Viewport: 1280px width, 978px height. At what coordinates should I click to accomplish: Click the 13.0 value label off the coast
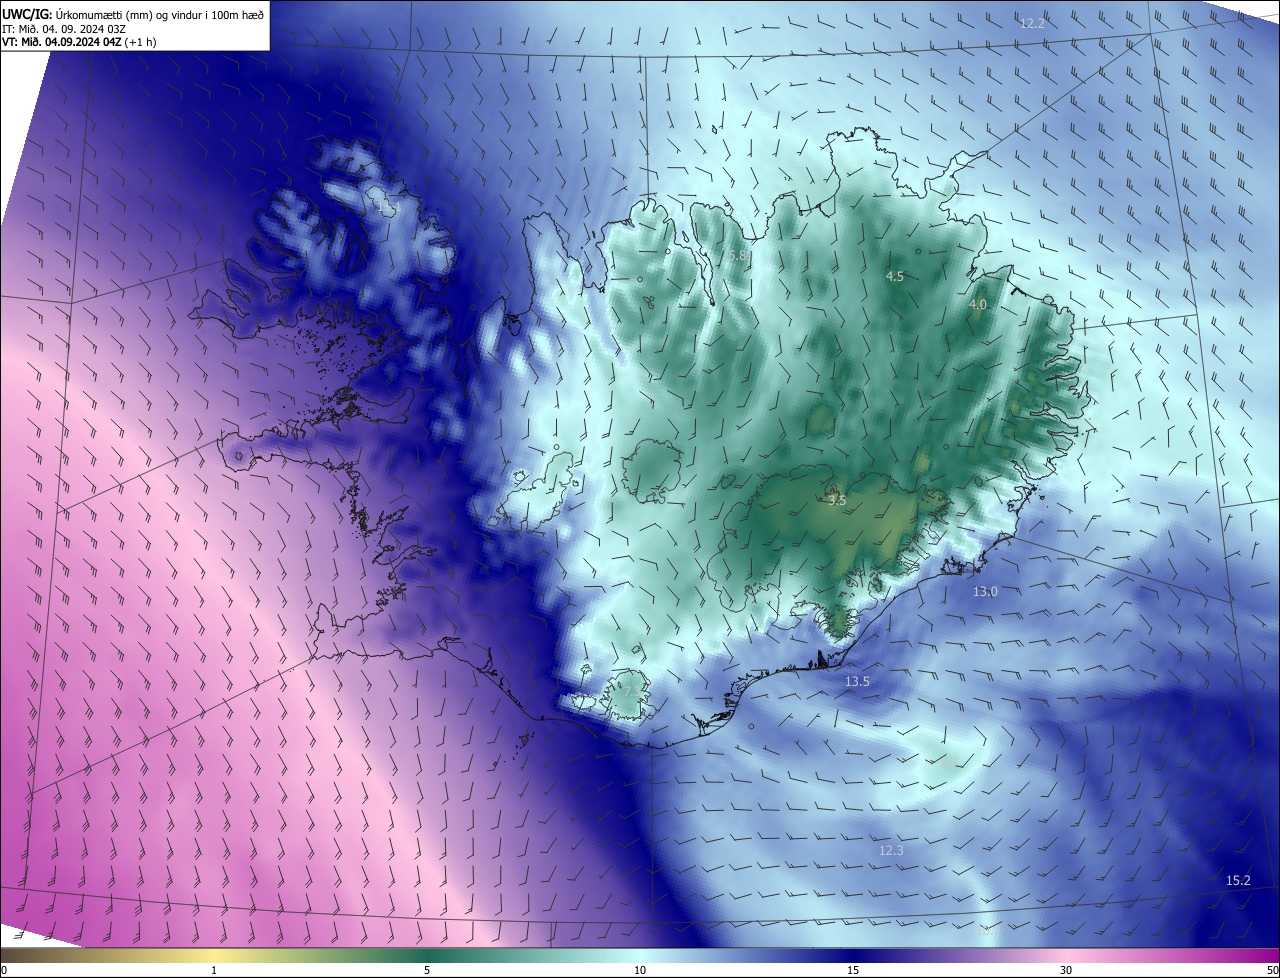click(985, 592)
